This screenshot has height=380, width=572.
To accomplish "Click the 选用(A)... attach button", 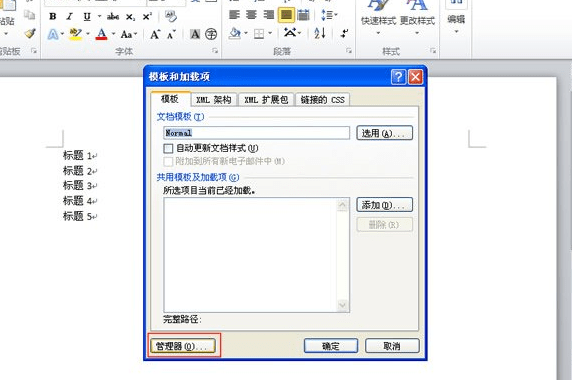I will pos(384,133).
